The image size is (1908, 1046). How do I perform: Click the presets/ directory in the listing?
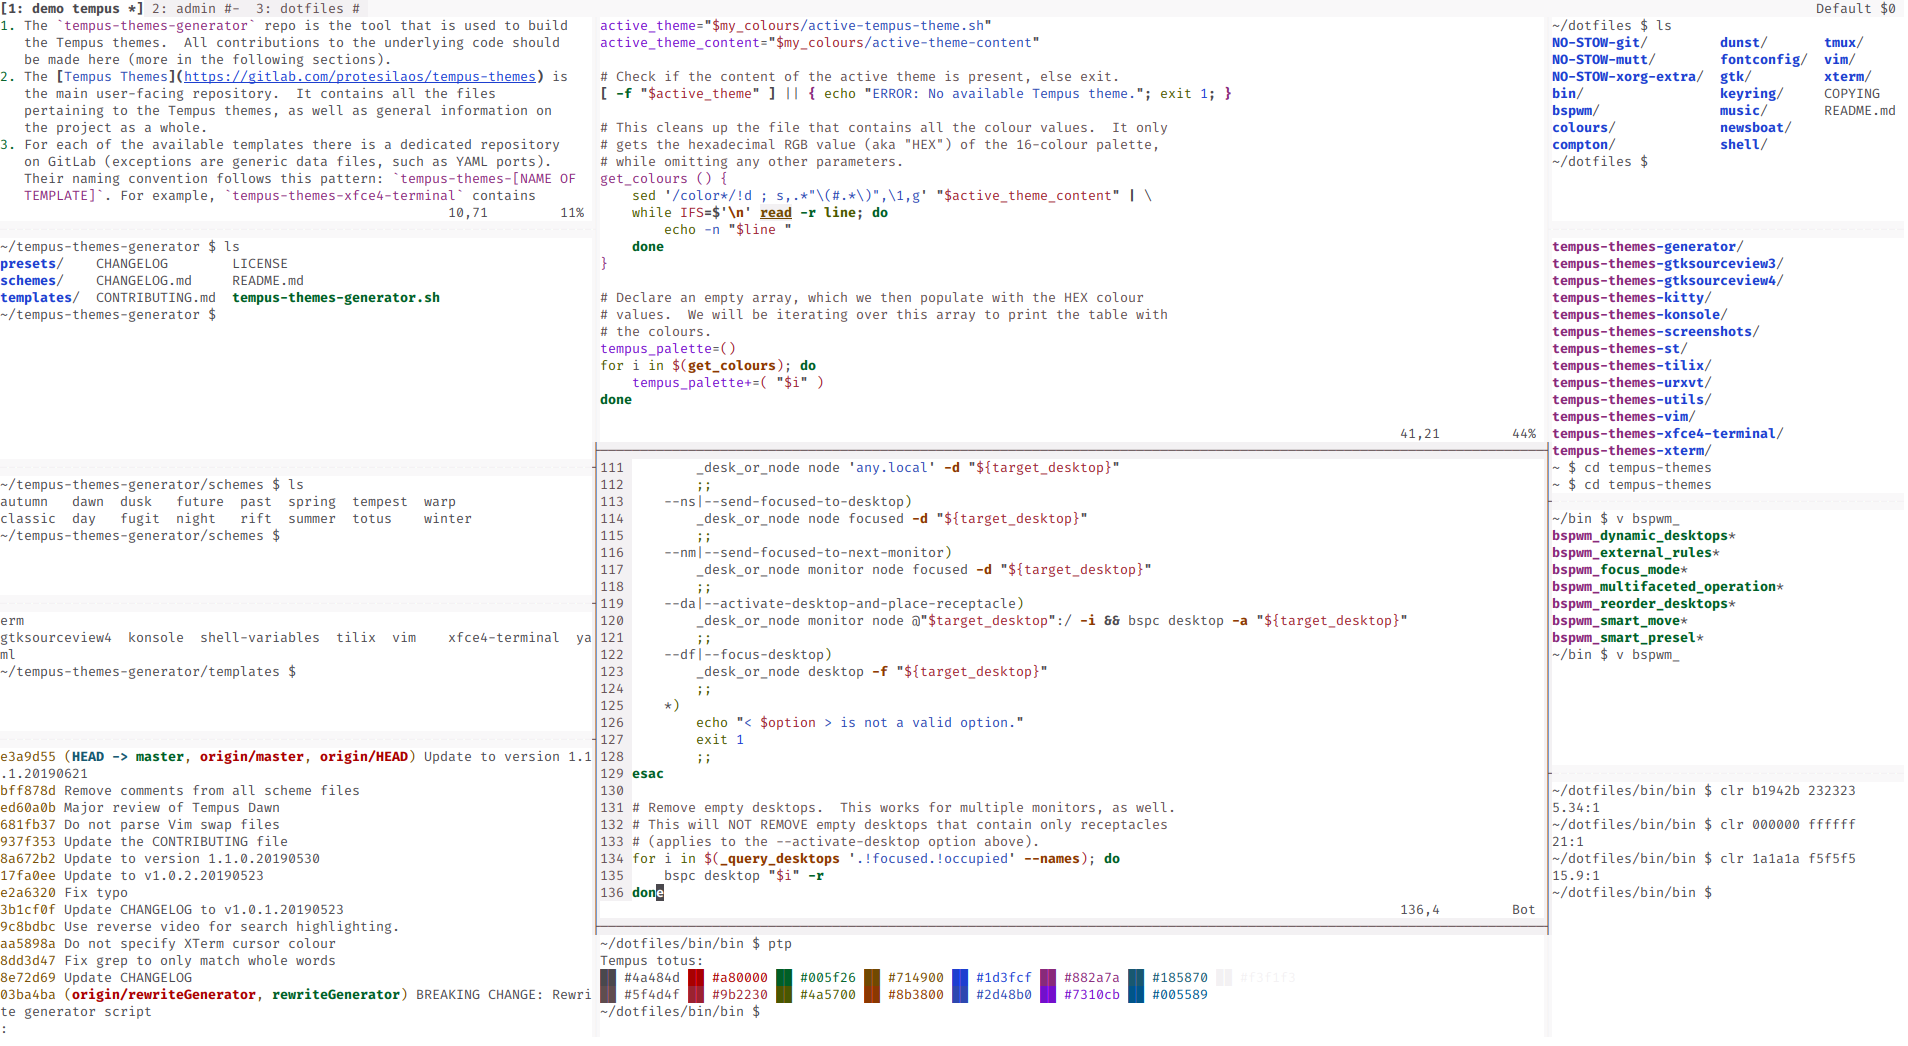[x=32, y=263]
